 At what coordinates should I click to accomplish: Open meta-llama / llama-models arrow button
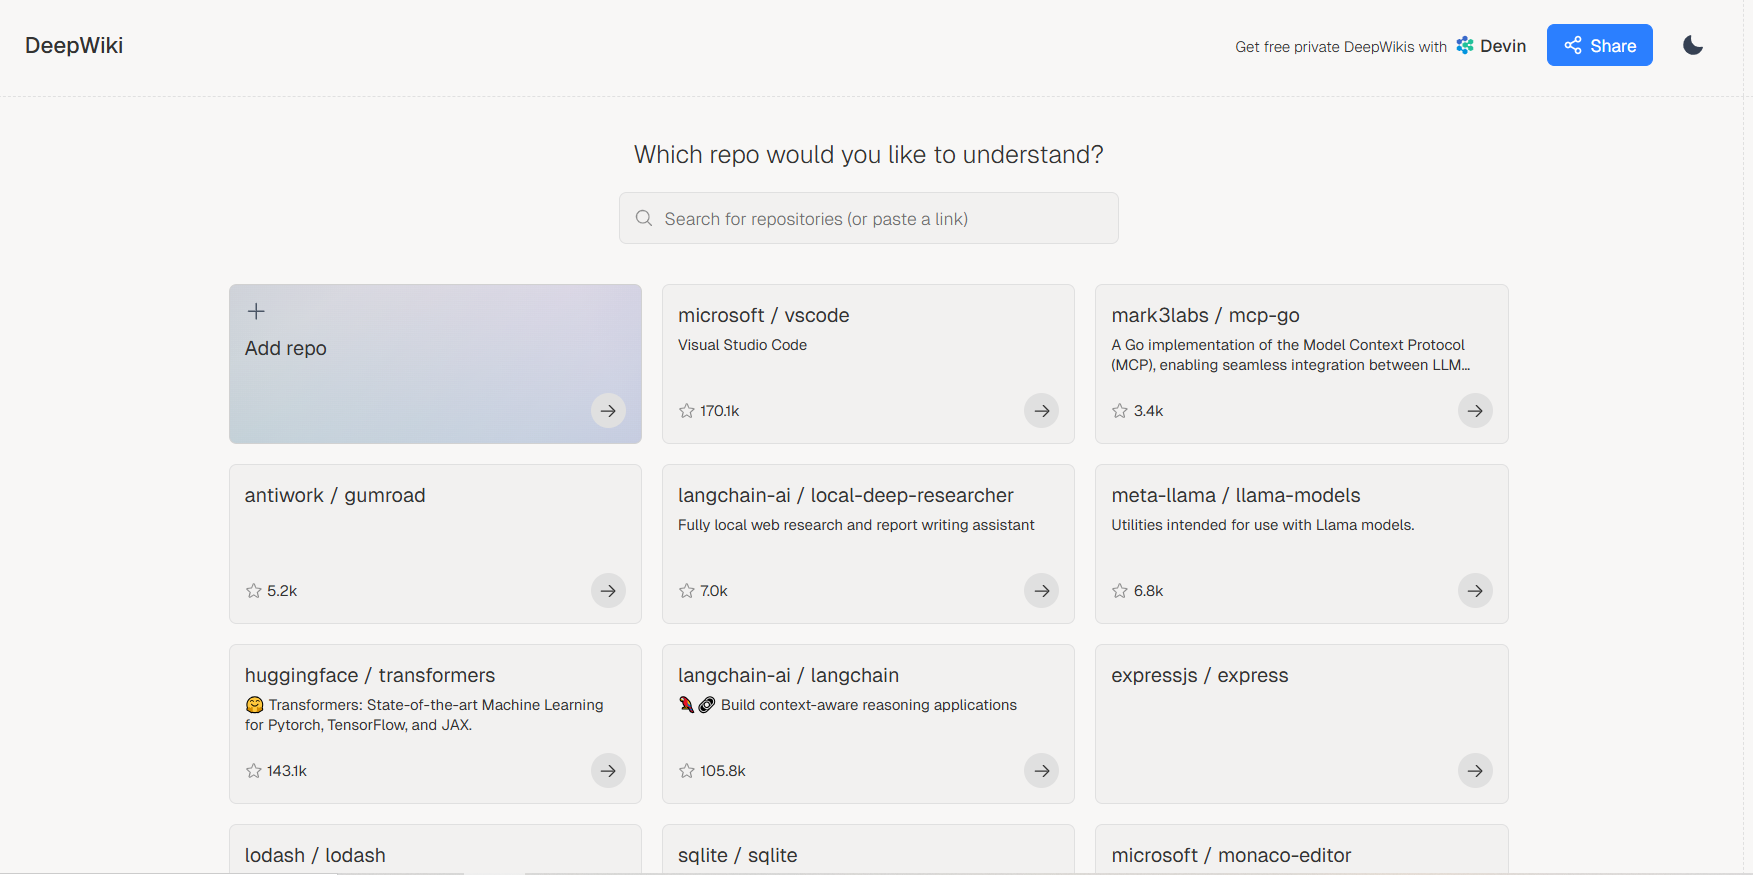tap(1475, 591)
